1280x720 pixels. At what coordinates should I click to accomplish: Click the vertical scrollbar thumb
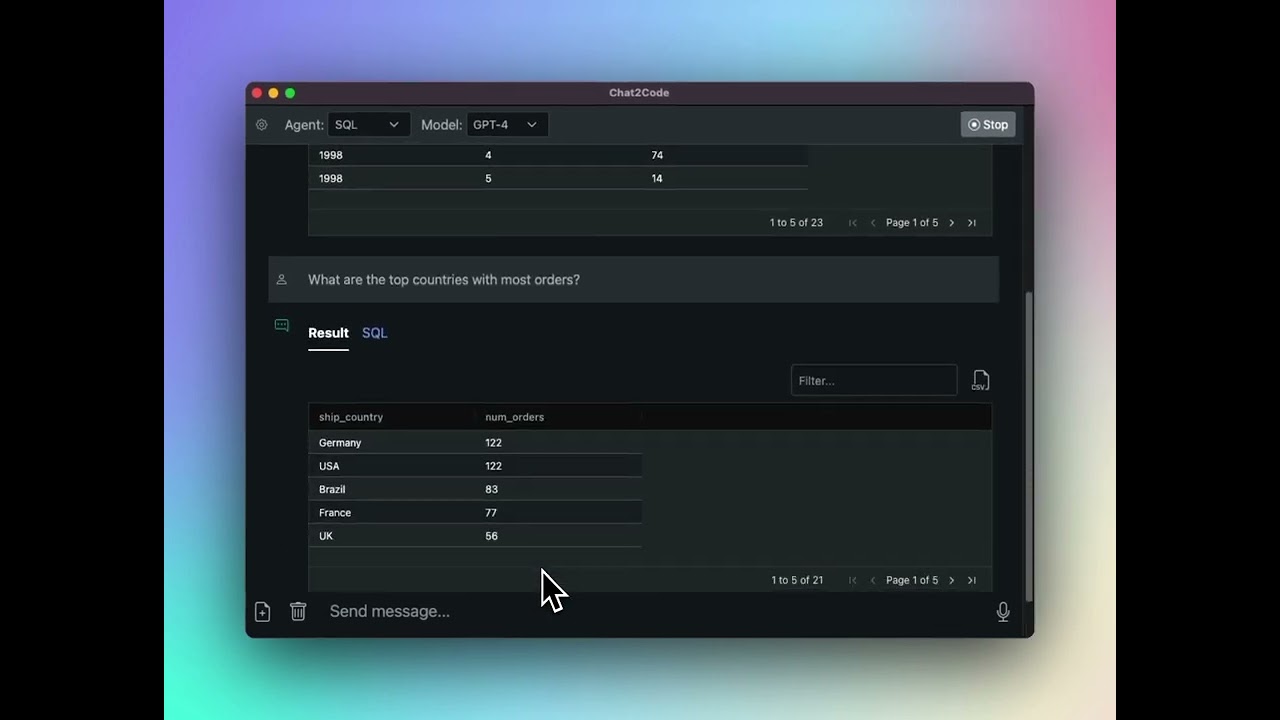coord(1029,446)
